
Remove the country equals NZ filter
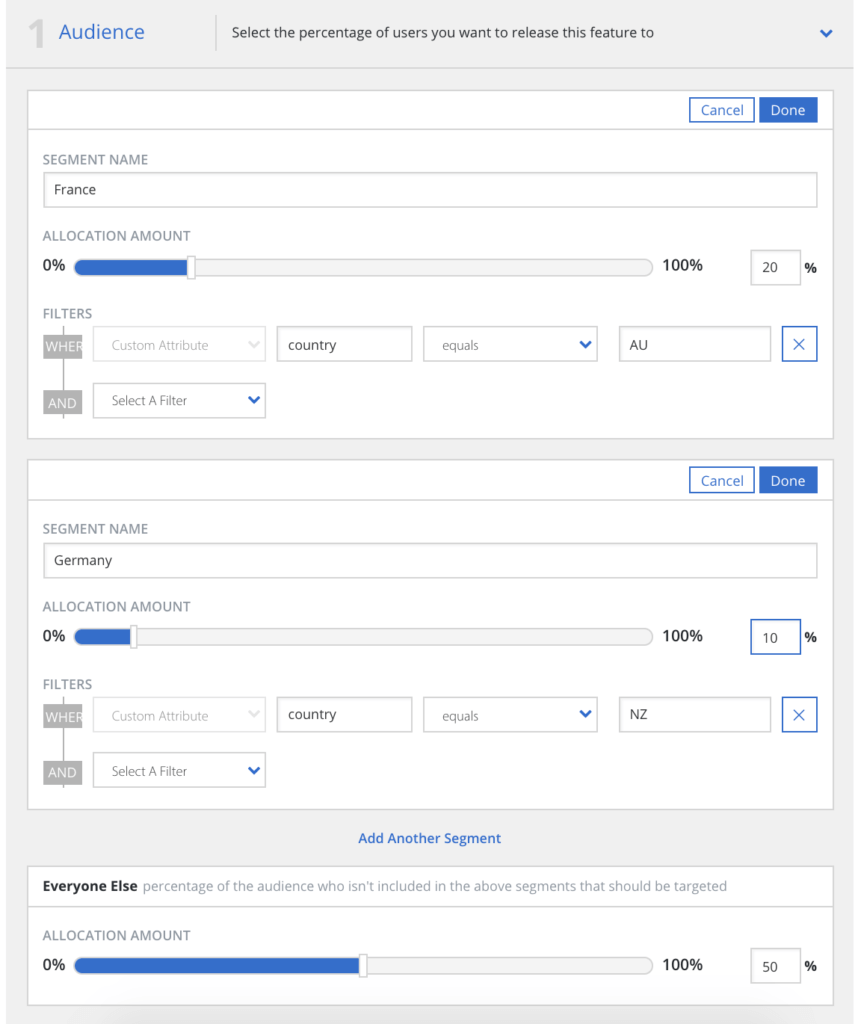pos(799,714)
